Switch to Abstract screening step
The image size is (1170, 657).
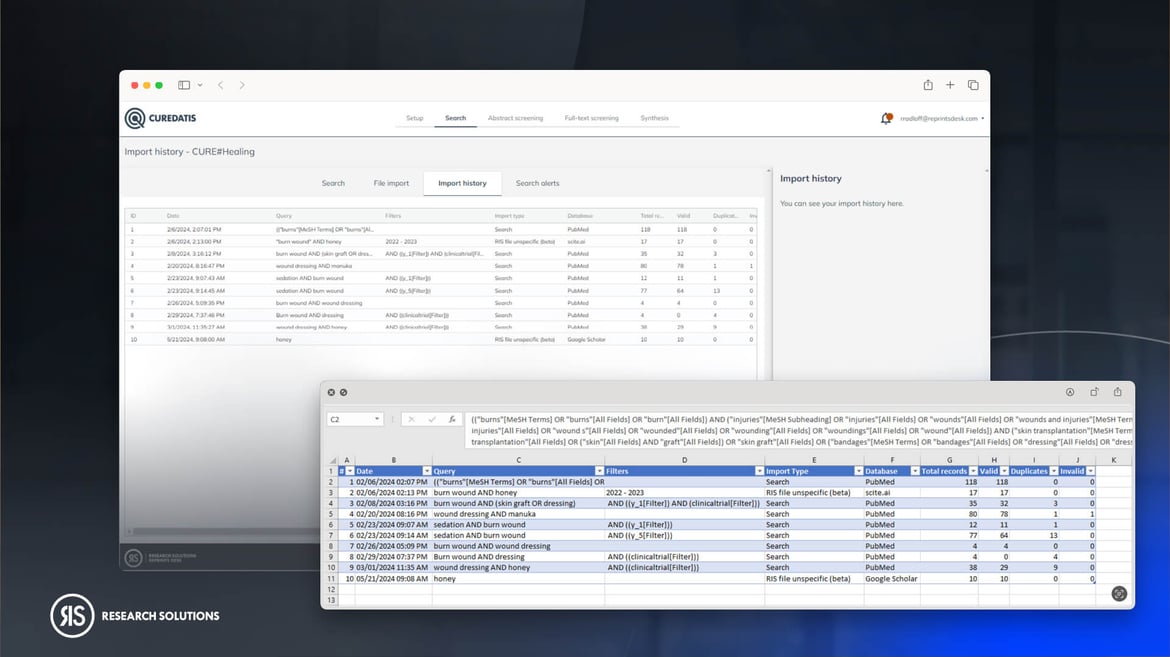[516, 118]
